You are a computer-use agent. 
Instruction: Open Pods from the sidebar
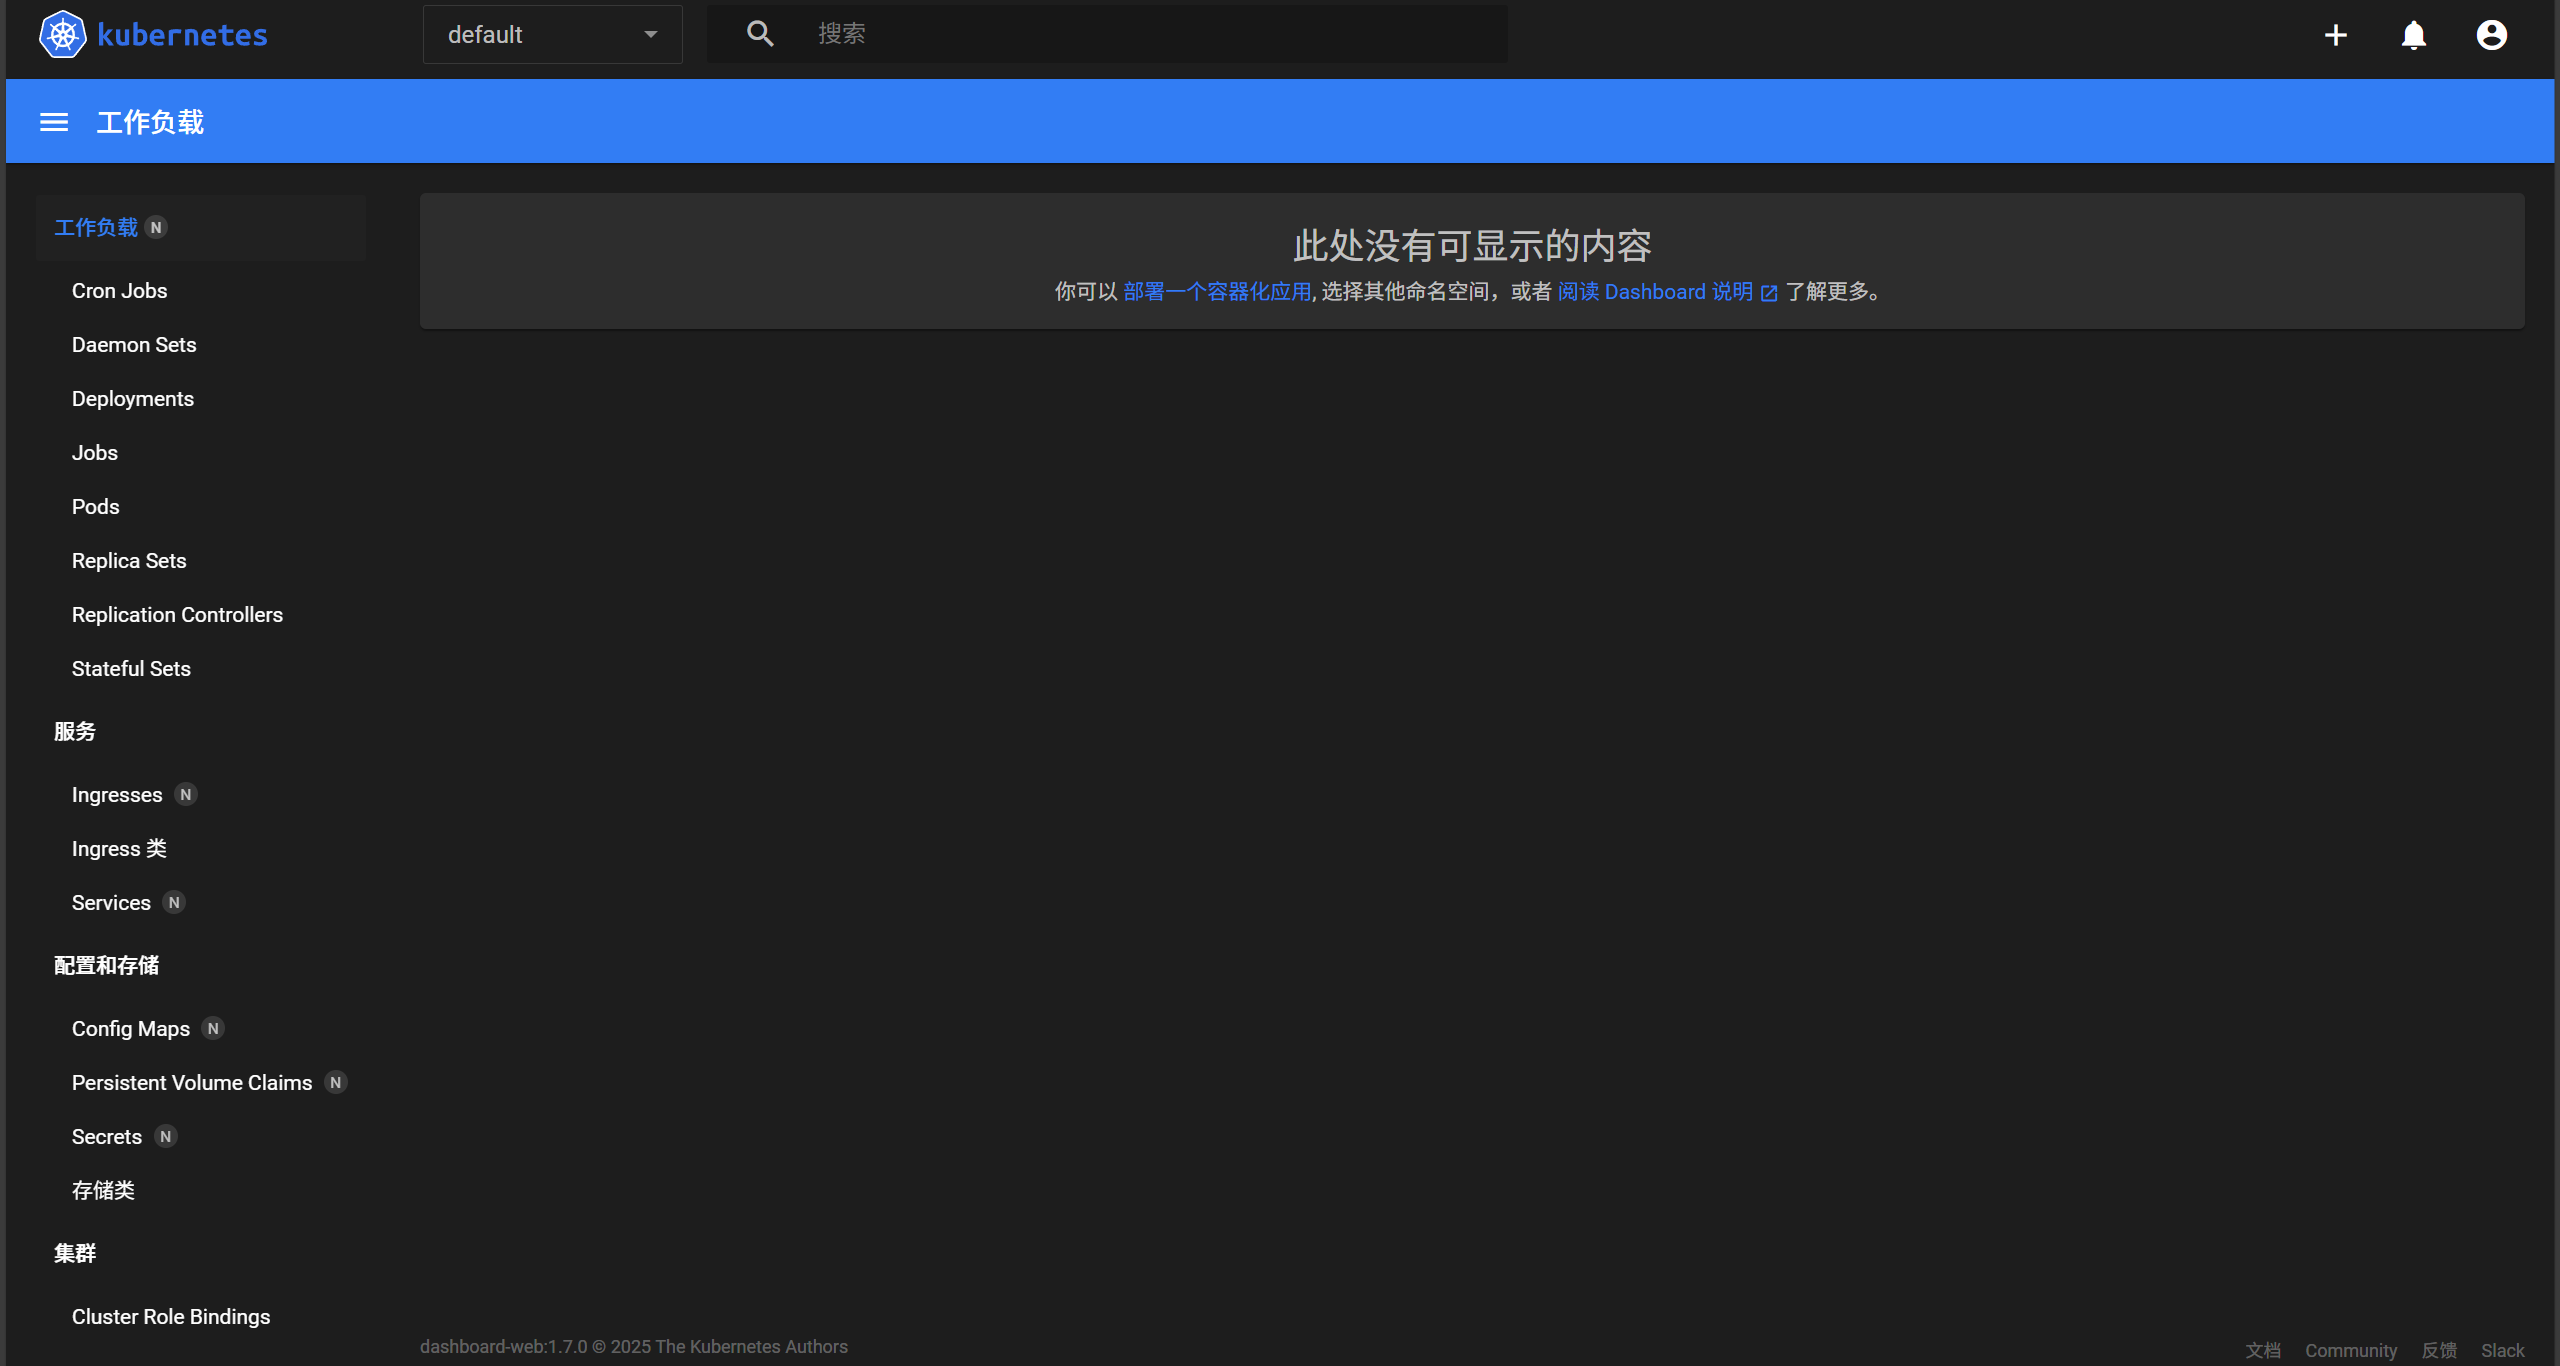click(96, 507)
